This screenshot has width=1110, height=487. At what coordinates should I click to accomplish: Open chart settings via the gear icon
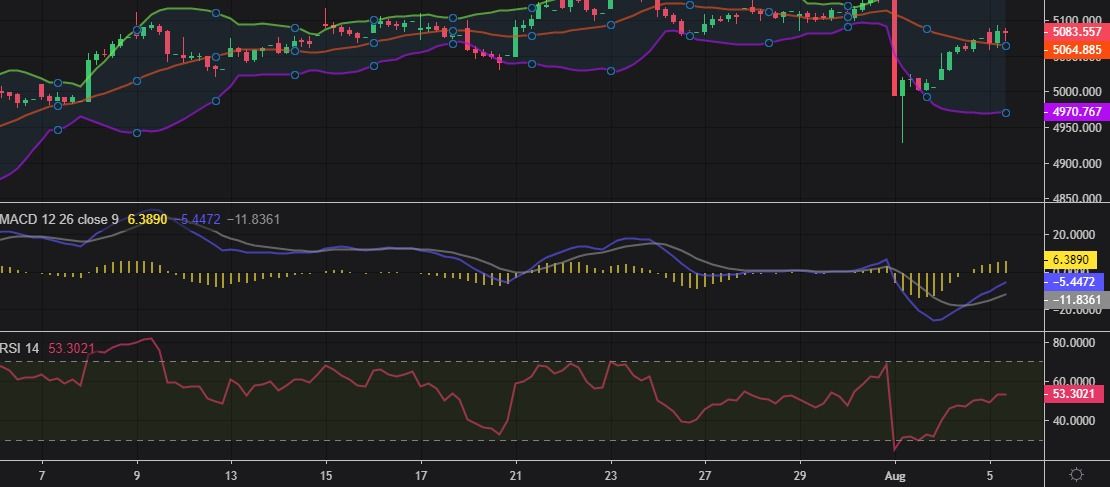(1077, 474)
